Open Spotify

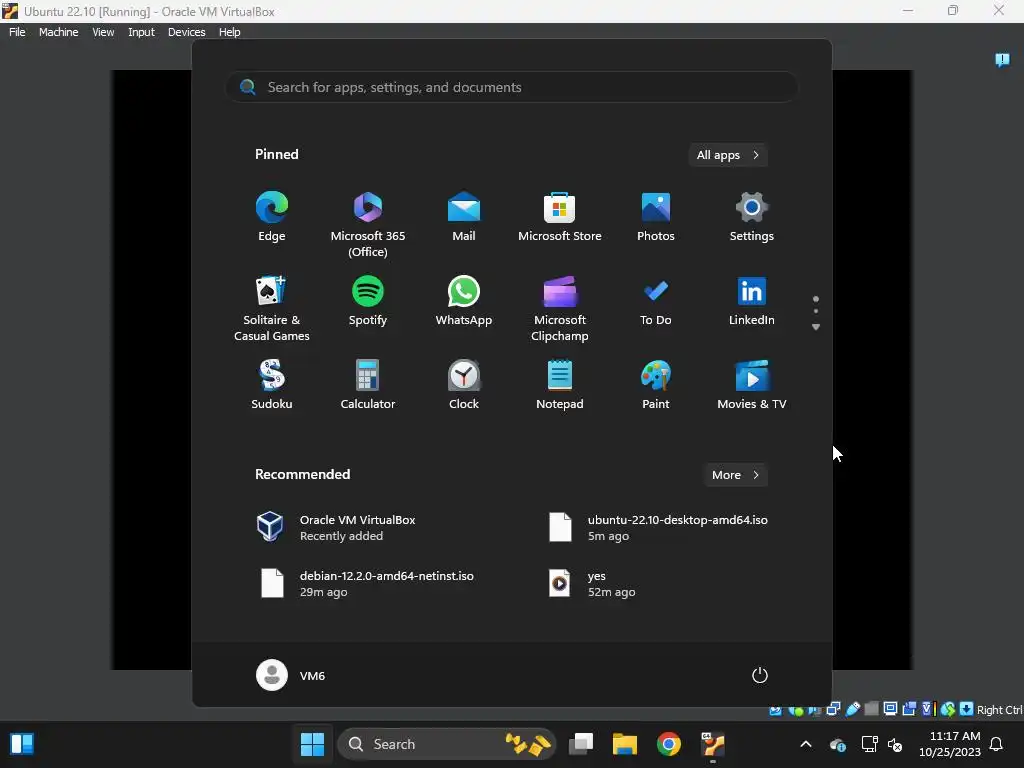tap(368, 301)
